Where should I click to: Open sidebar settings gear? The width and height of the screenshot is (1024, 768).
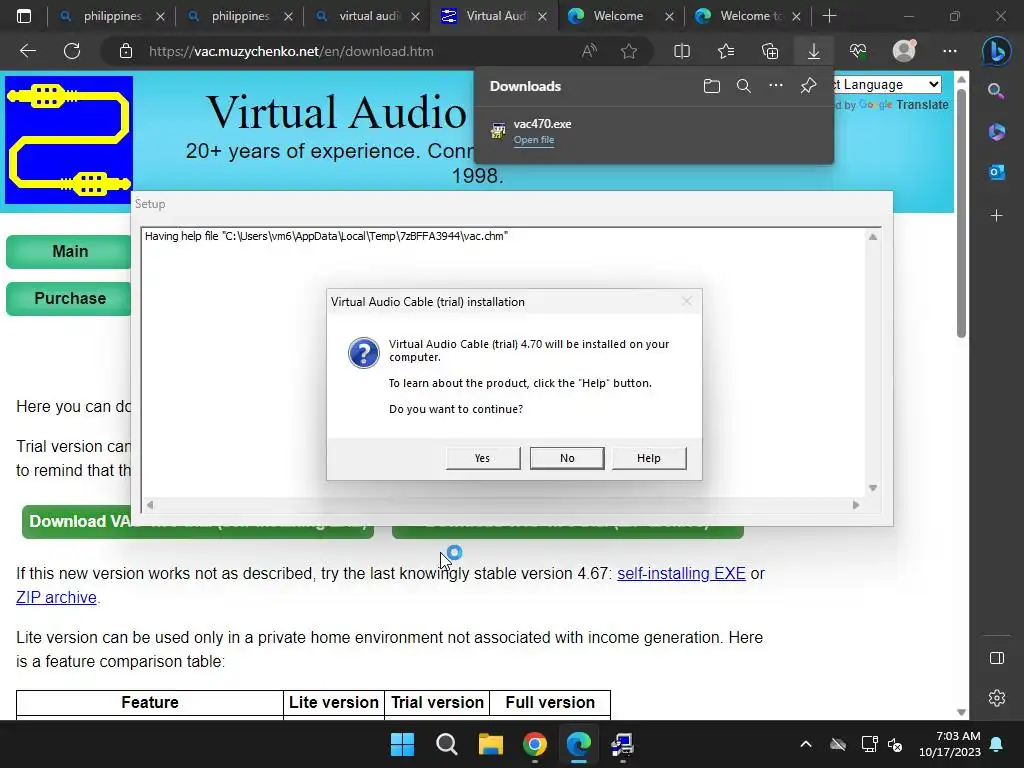point(997,697)
